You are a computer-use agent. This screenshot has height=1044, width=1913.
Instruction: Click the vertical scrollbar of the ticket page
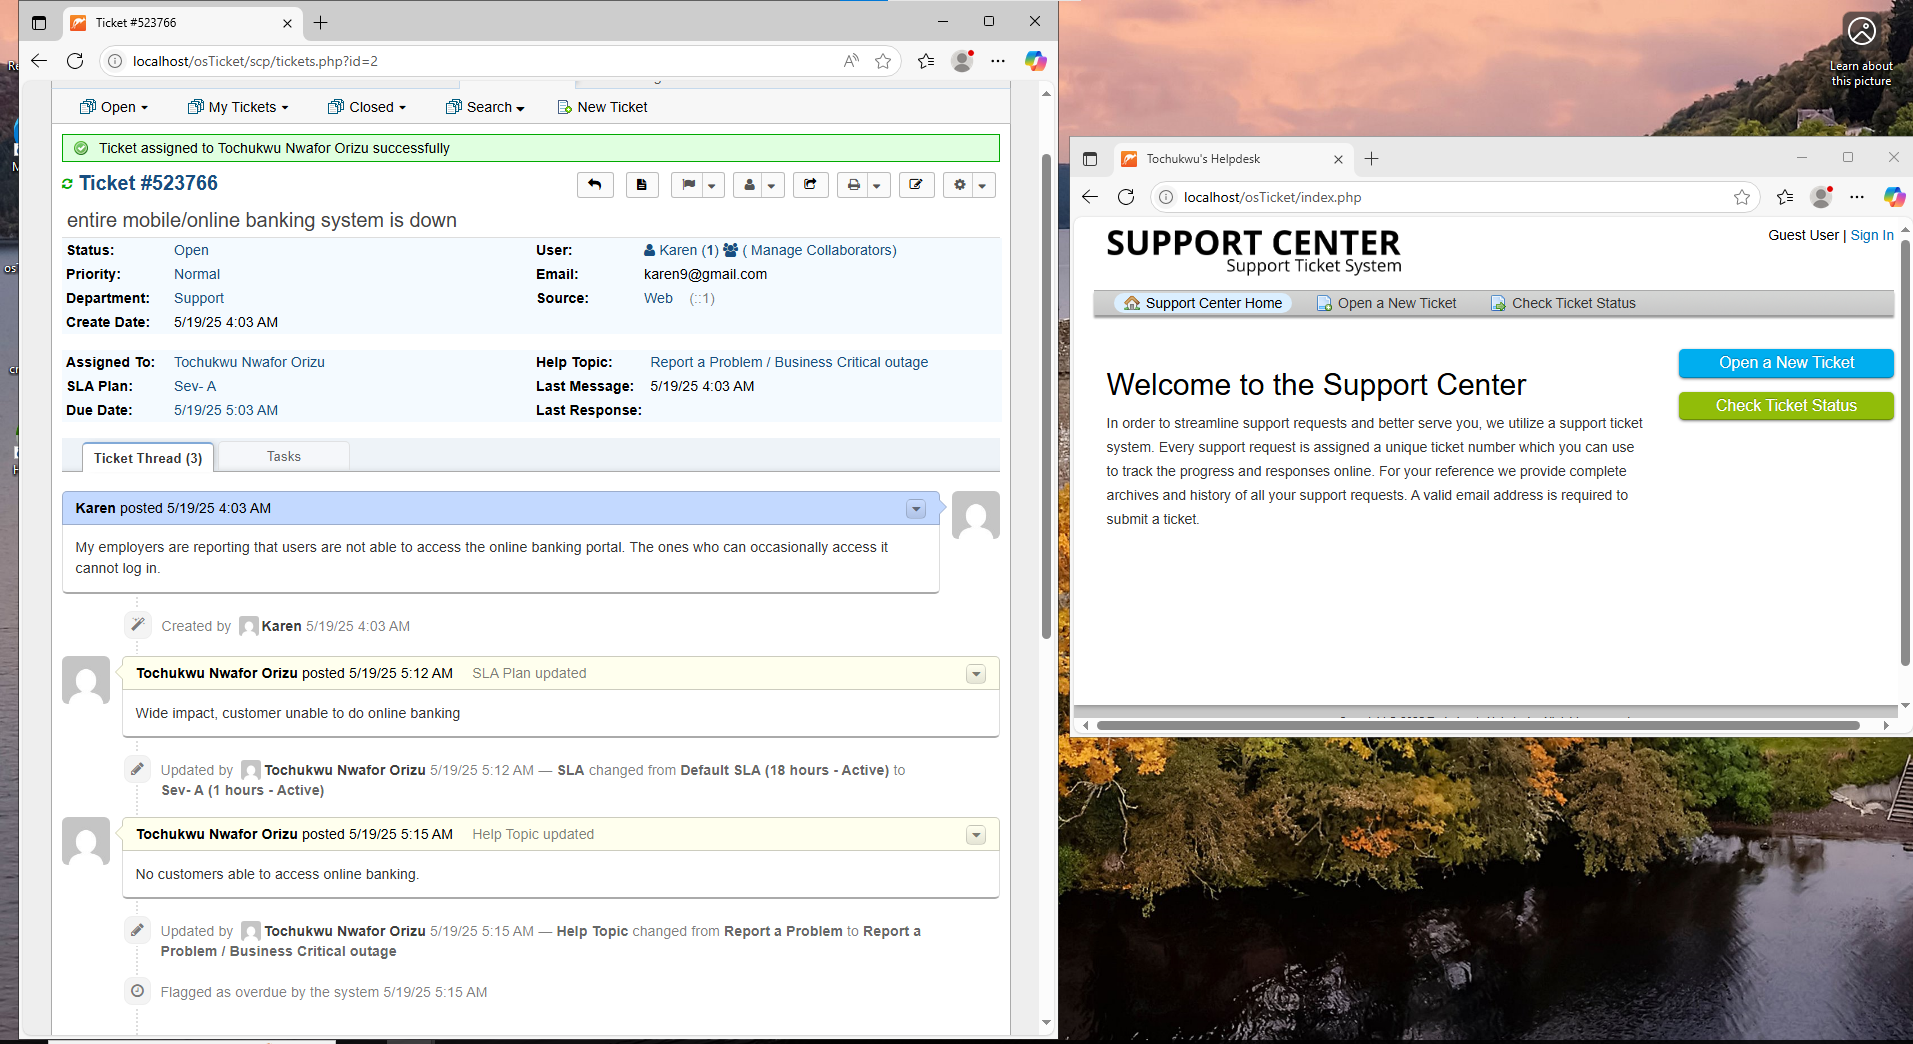coord(1046,396)
